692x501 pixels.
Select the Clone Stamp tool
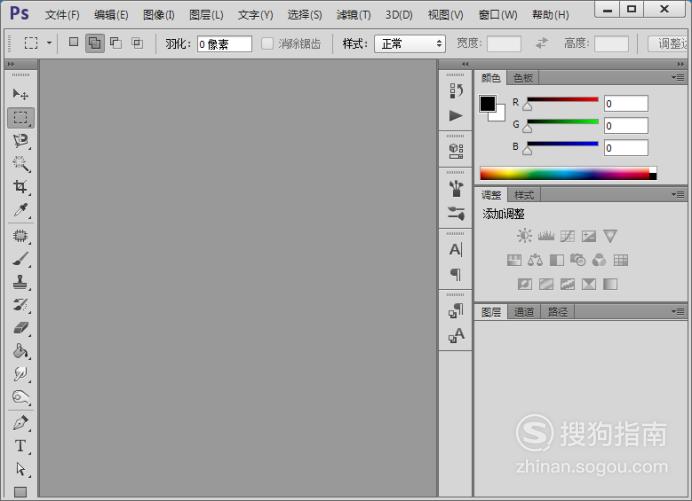[x=20, y=282]
